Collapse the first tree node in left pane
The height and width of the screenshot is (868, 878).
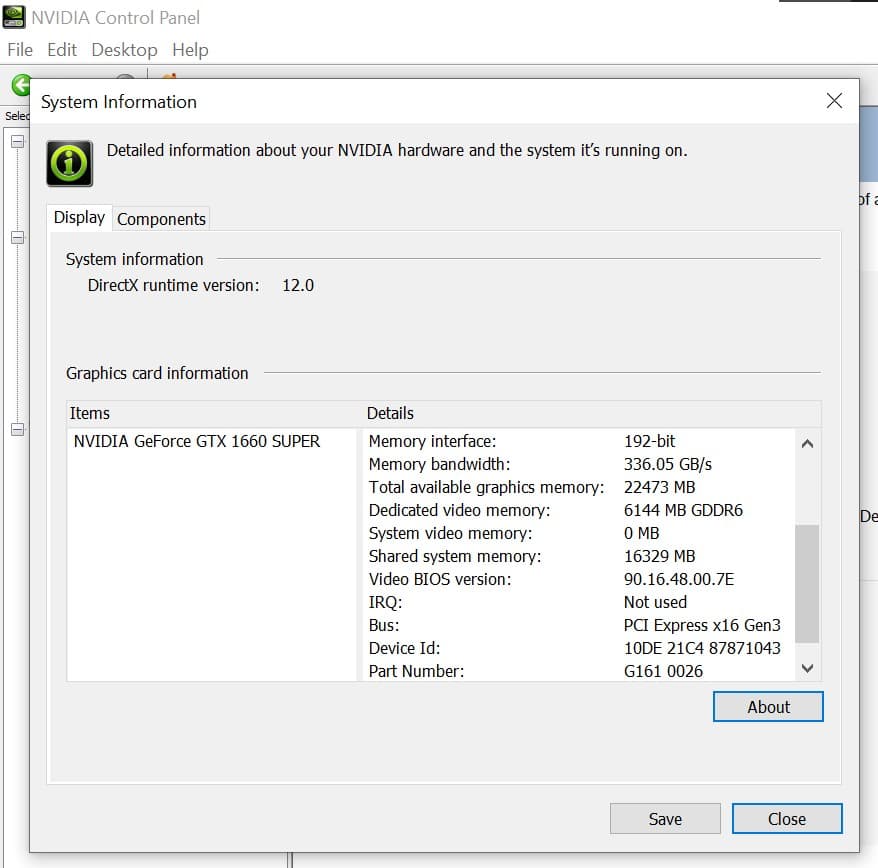(x=17, y=142)
